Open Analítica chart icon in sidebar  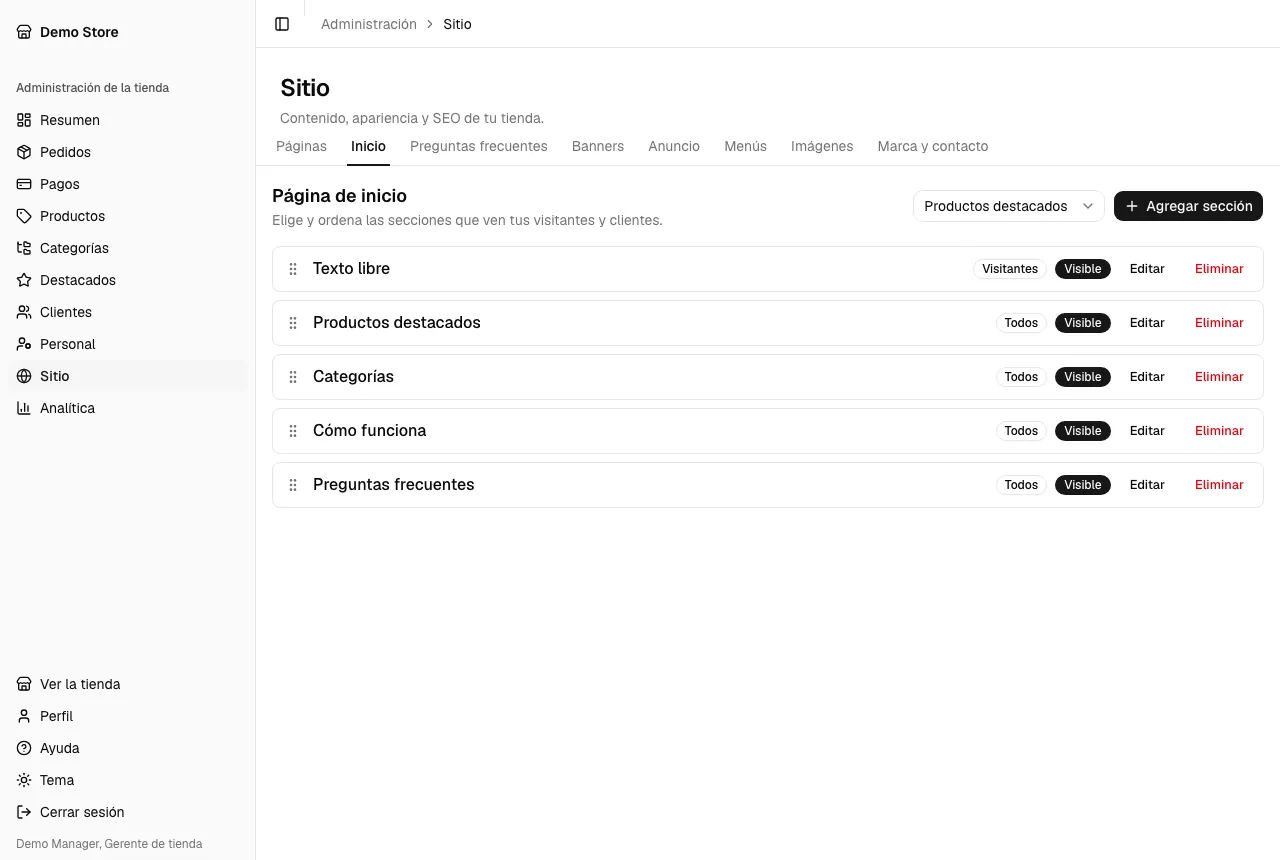24,408
